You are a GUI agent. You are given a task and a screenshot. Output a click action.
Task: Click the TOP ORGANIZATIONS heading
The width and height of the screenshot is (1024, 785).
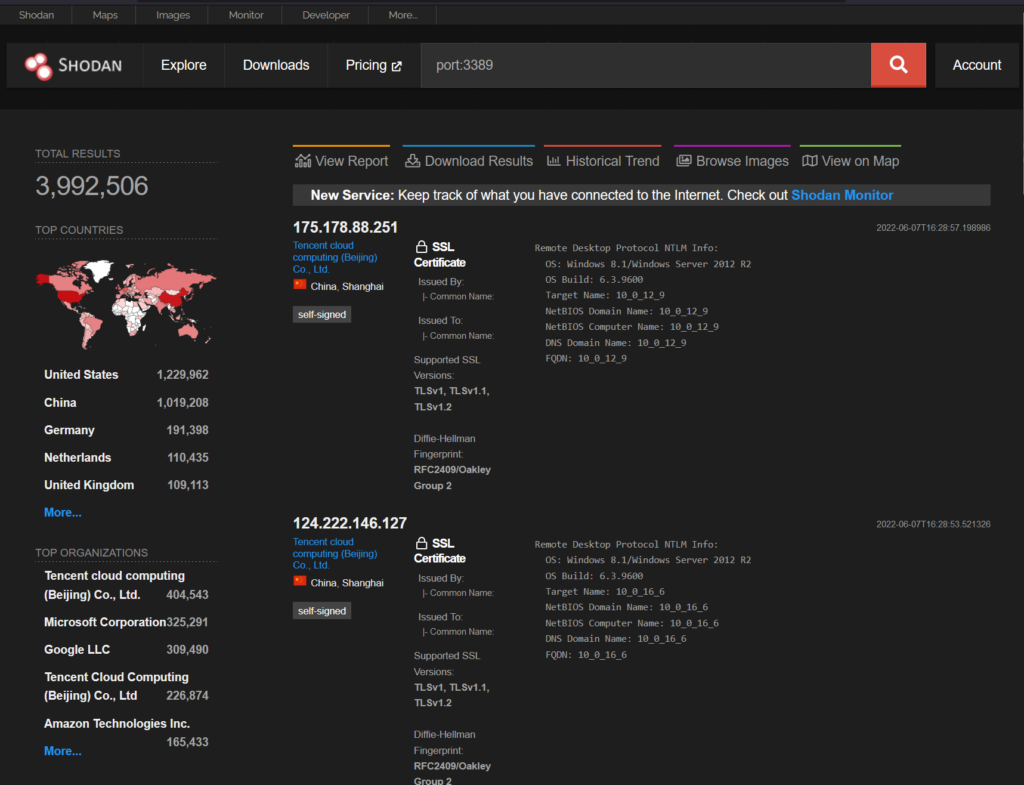pos(91,553)
